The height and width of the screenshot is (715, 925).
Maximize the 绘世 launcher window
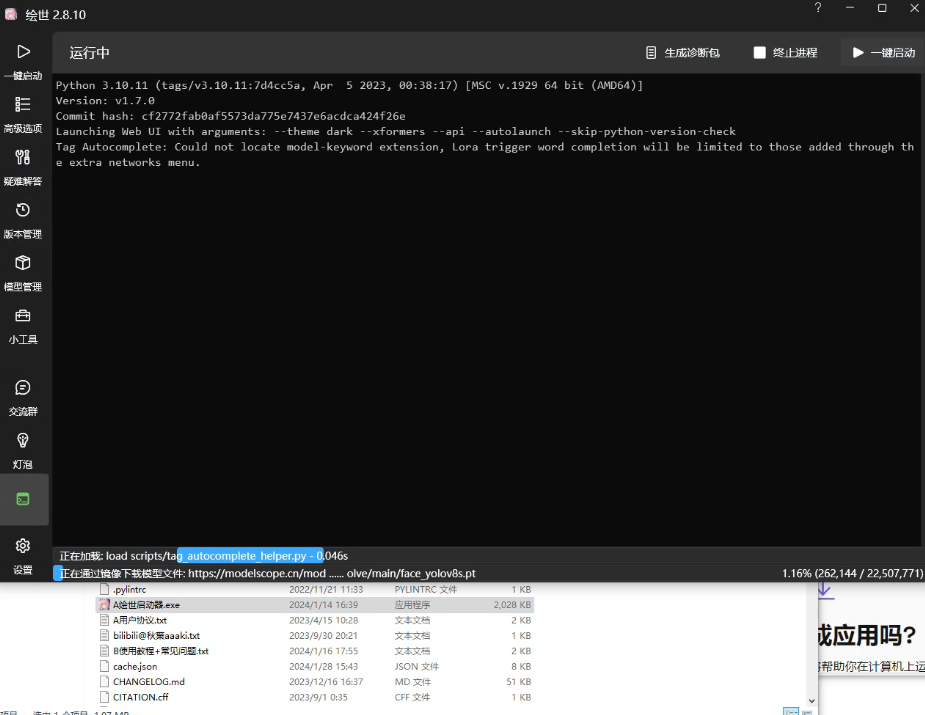(882, 8)
